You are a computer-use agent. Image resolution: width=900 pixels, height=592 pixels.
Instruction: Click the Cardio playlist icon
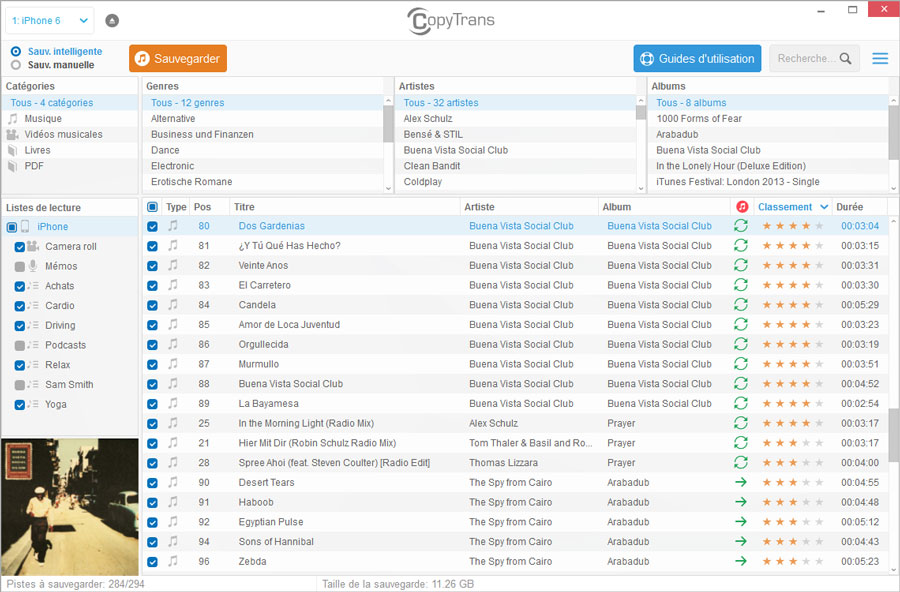coord(33,305)
